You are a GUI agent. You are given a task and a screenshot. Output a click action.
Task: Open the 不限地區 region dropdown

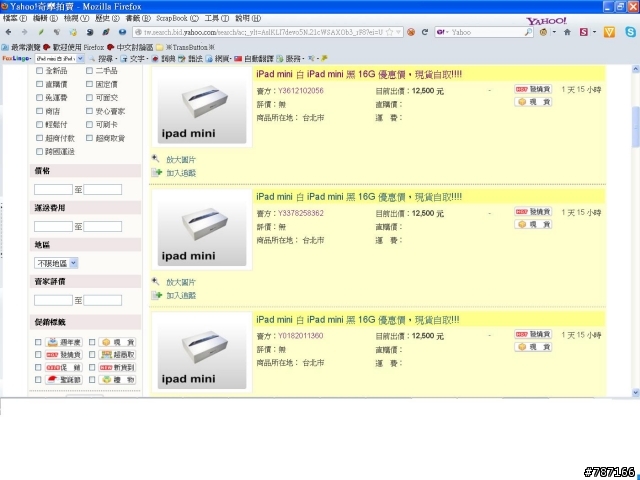tap(56, 263)
